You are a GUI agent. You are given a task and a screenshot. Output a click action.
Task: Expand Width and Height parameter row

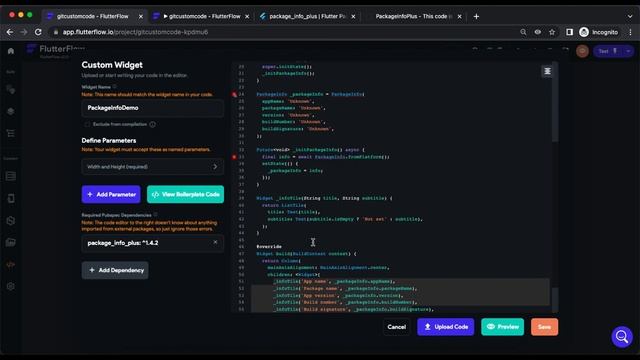pyautogui.click(x=152, y=167)
